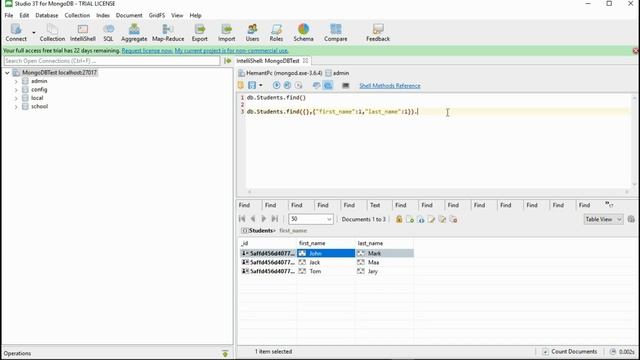Viewport: 640px width, 360px height.
Task: Click the Import toolbar icon
Action: click(x=227, y=33)
